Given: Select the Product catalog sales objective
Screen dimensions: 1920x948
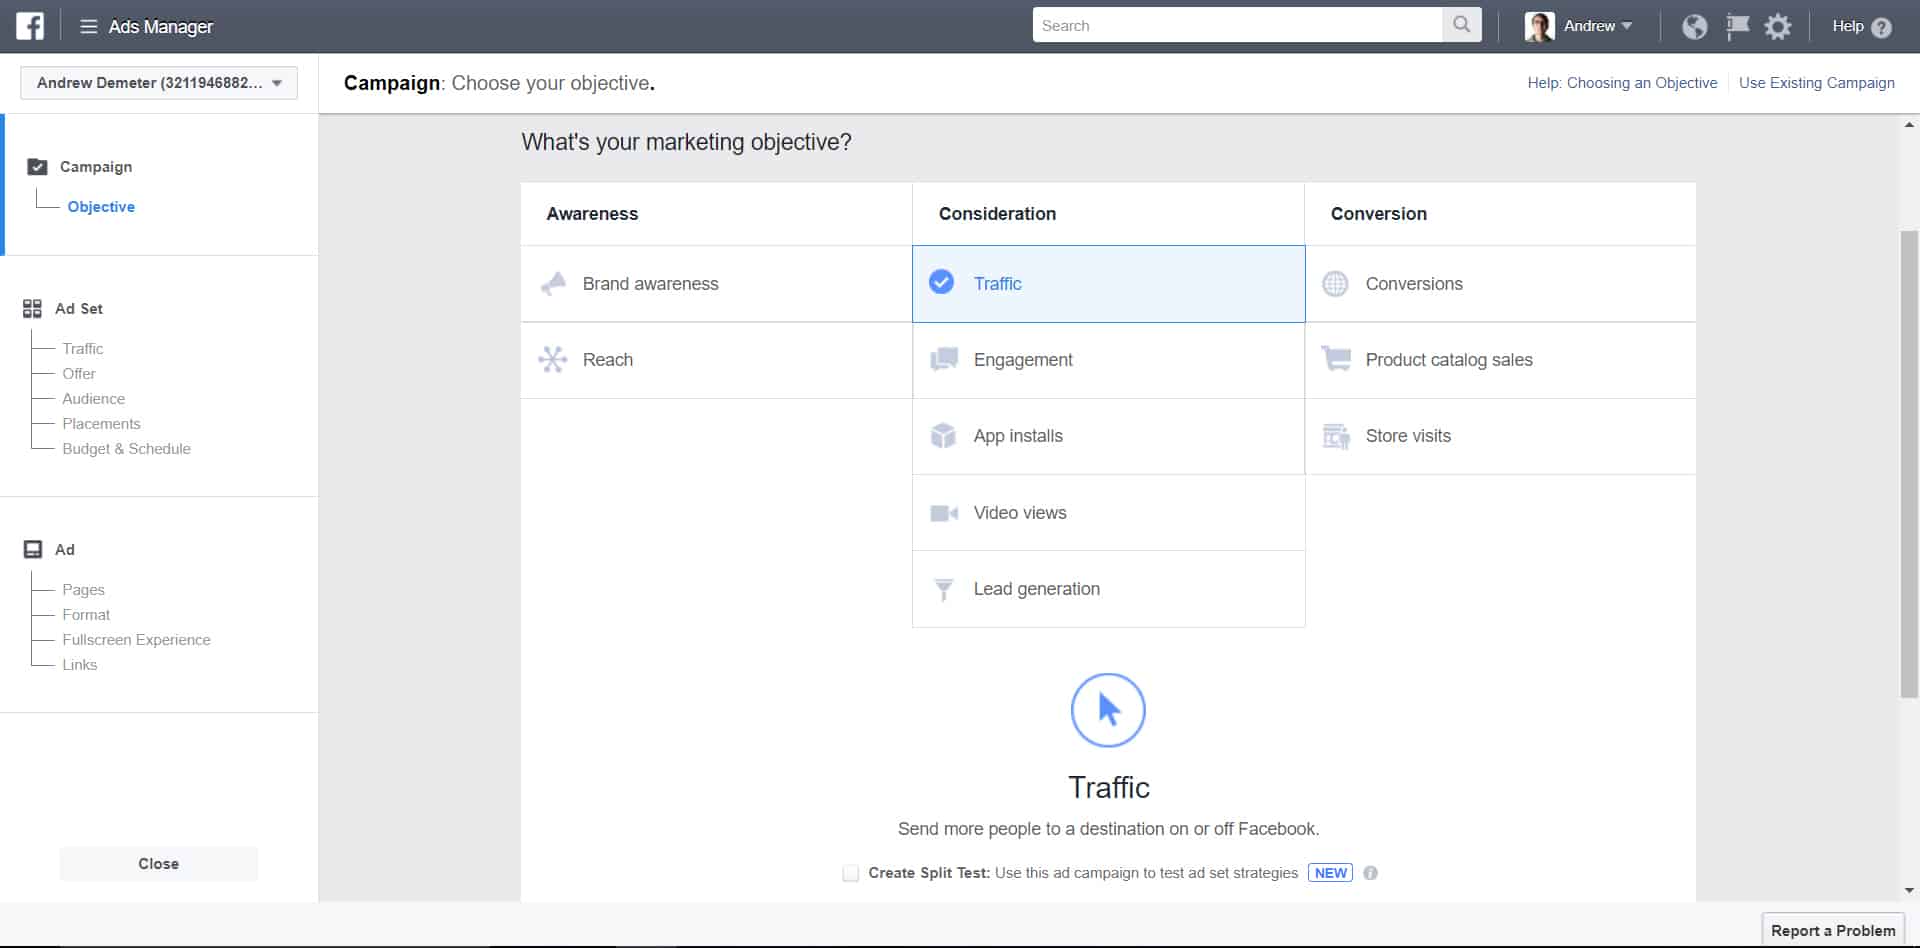Looking at the screenshot, I should coord(1500,360).
